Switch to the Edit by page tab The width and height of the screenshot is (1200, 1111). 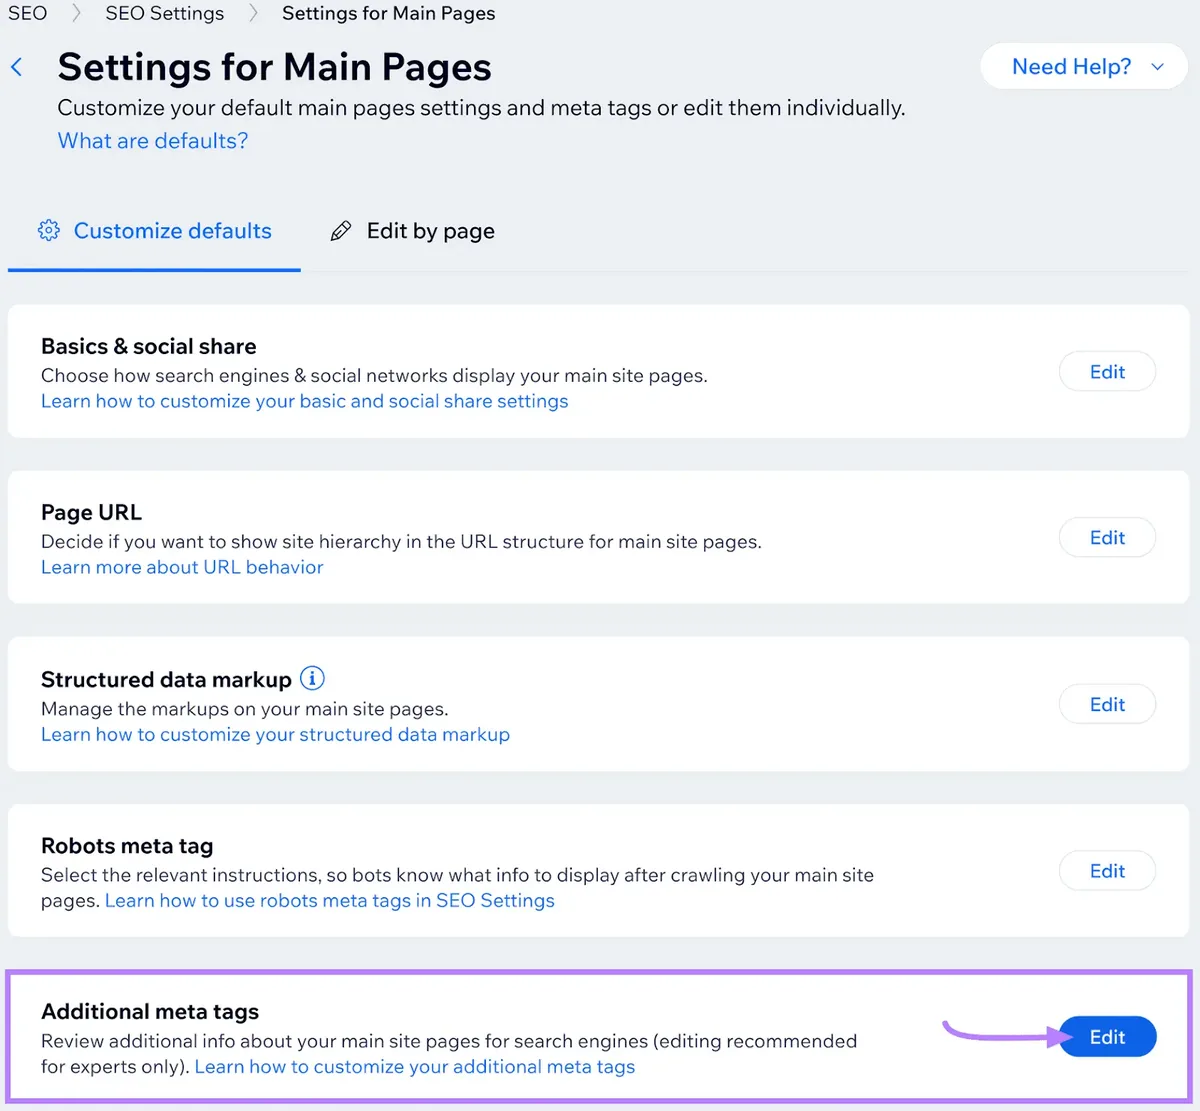[x=412, y=231]
